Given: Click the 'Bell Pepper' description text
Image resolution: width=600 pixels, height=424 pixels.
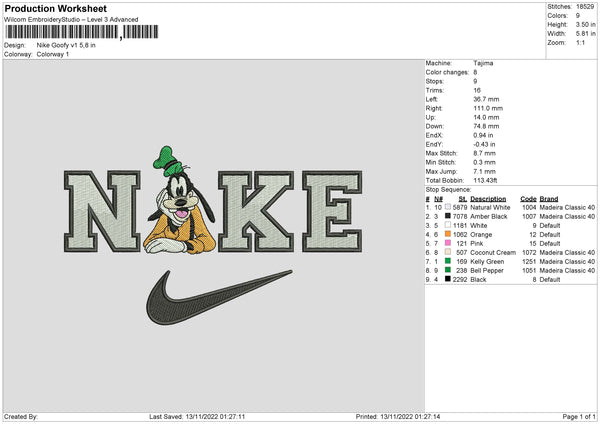Looking at the screenshot, I should (x=487, y=271).
